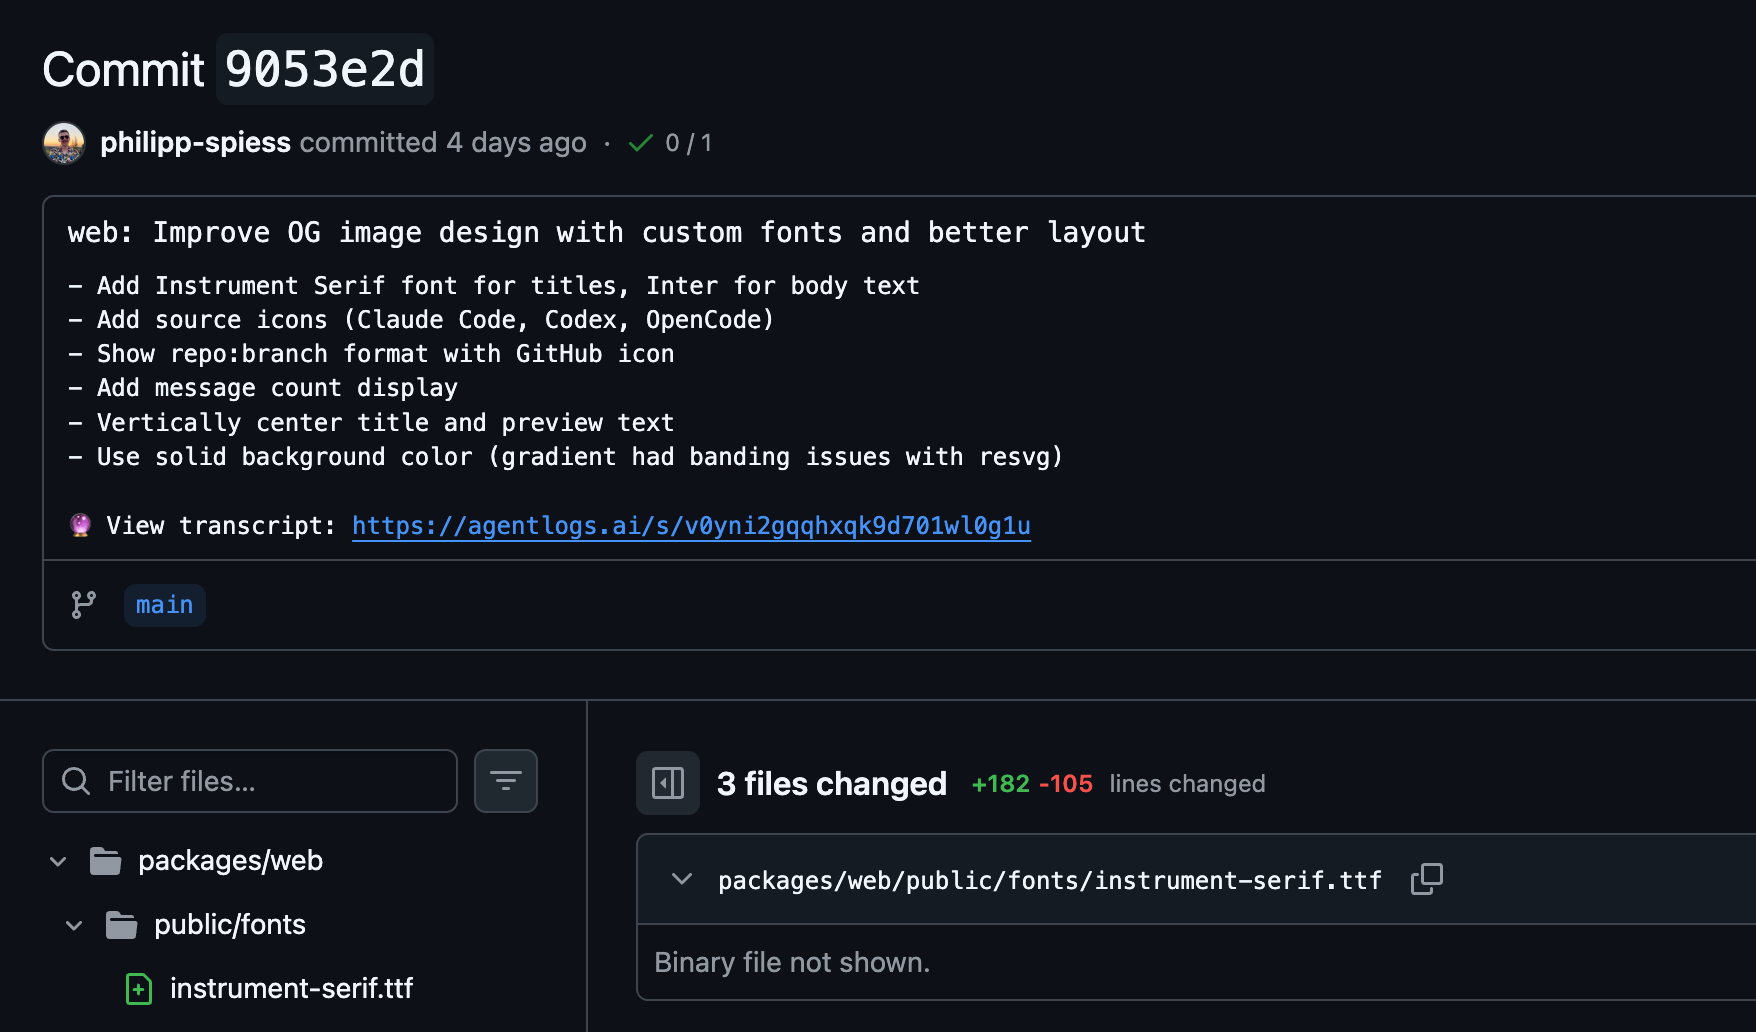Click the +182 additions counter
The image size is (1756, 1032).
(1000, 783)
